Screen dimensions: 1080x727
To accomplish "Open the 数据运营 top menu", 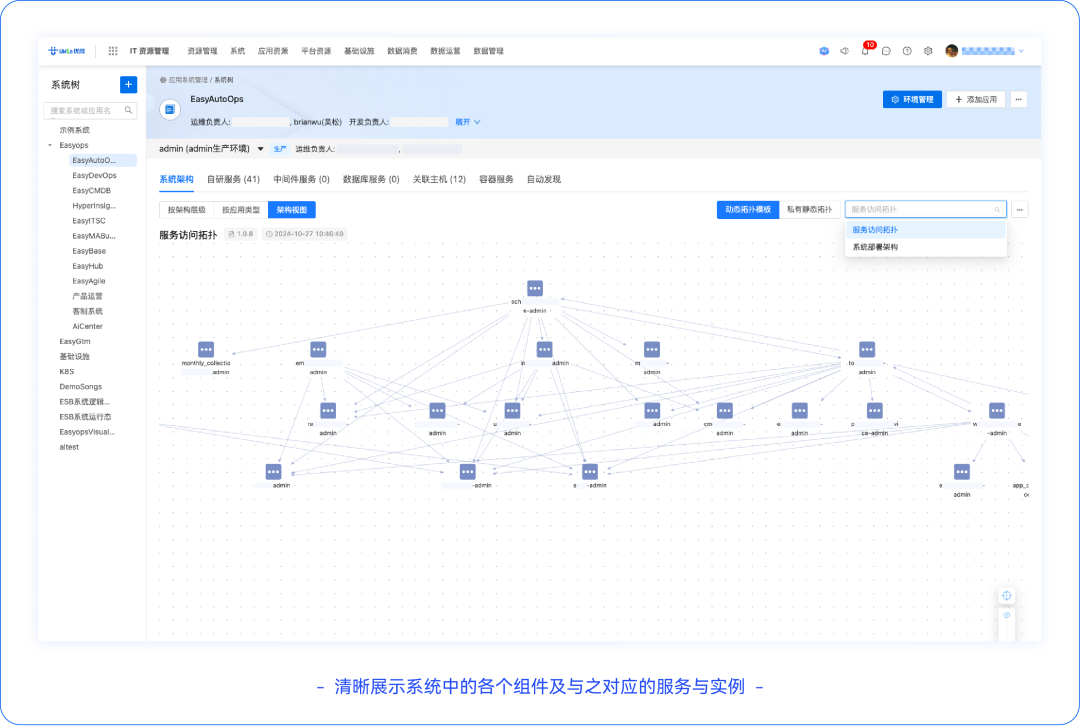I will pos(446,51).
